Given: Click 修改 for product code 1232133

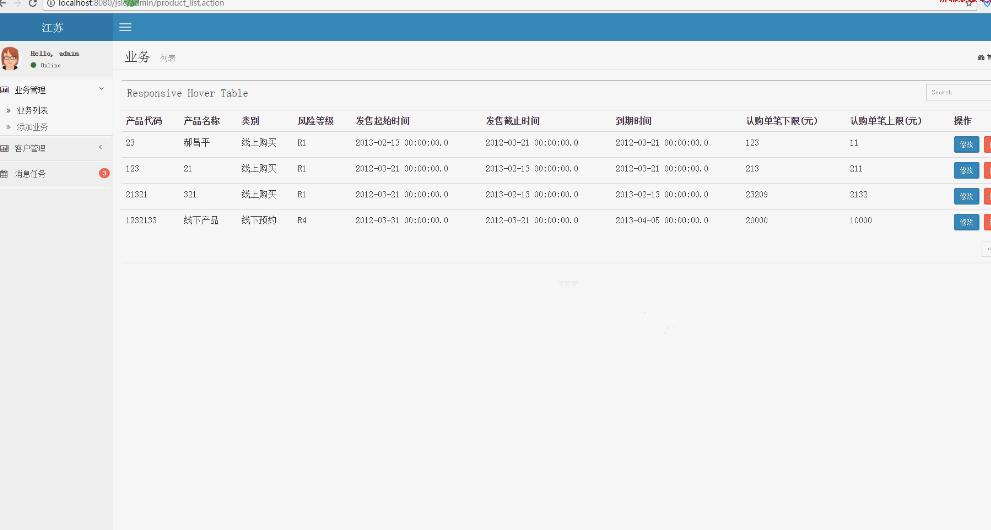Looking at the screenshot, I should pyautogui.click(x=966, y=222).
